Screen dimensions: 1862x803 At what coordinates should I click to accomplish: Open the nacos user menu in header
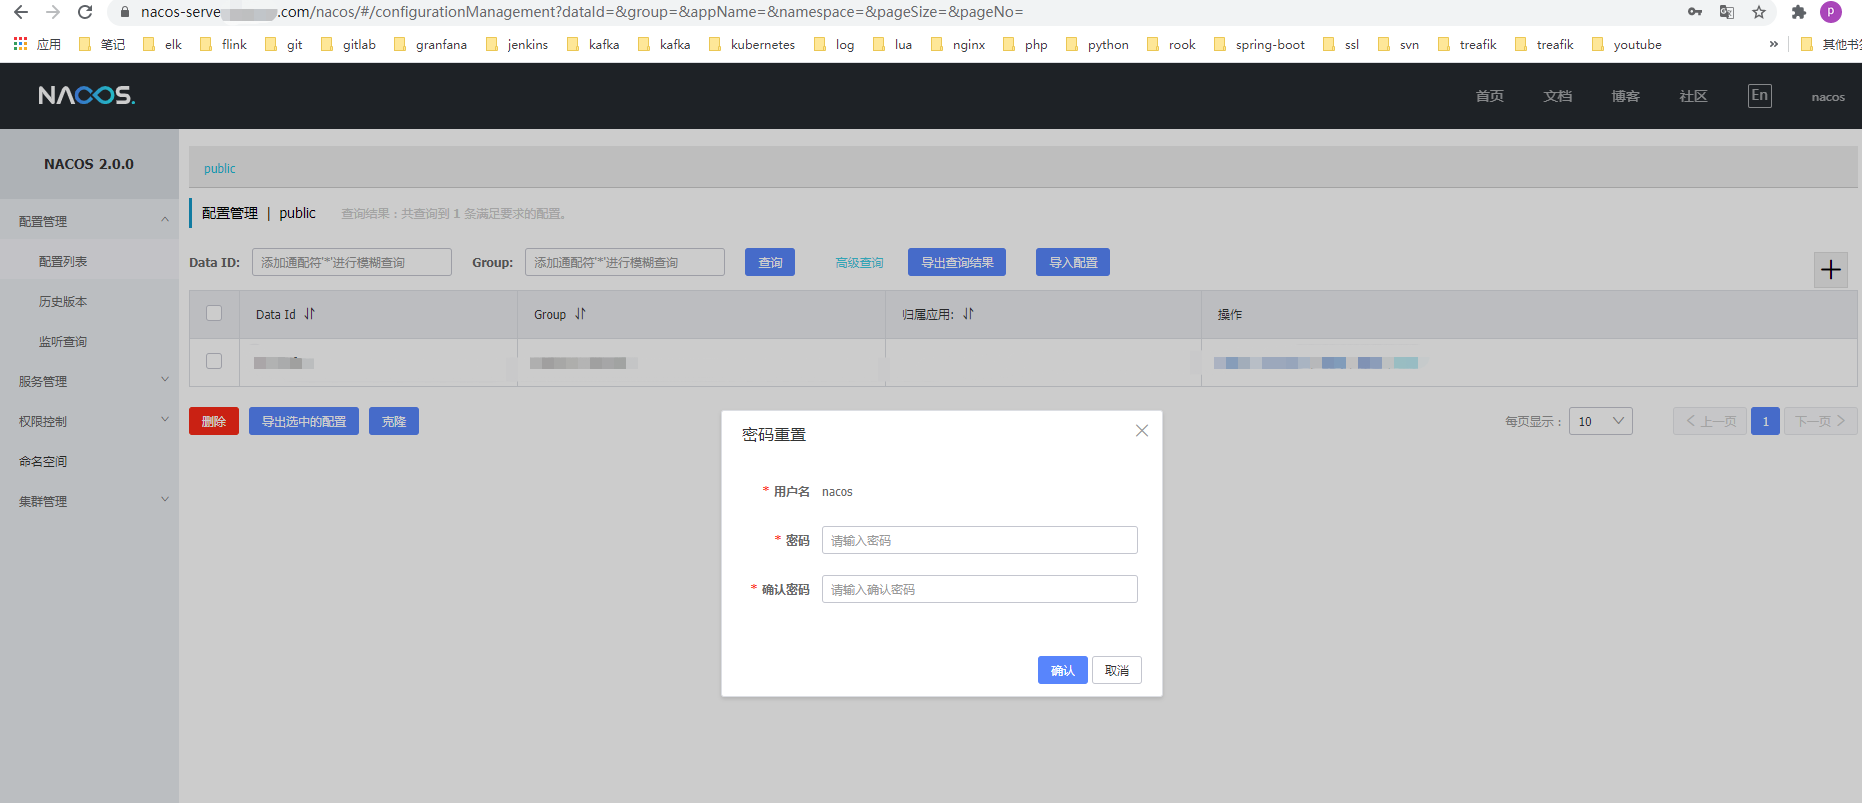[1828, 97]
